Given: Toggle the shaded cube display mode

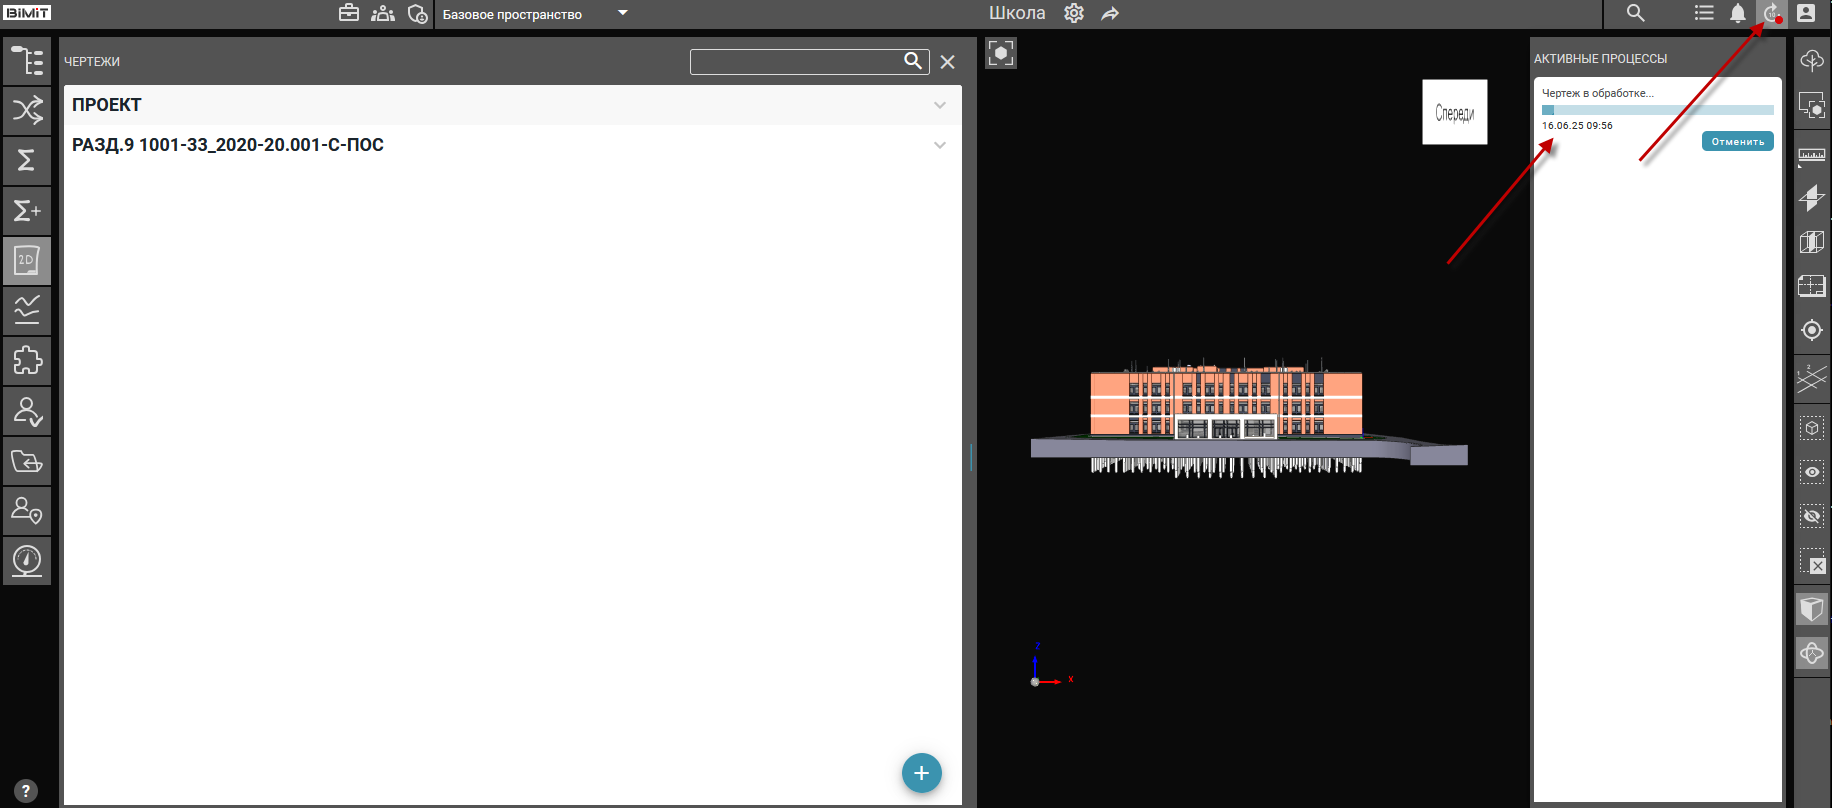Looking at the screenshot, I should tap(1811, 608).
